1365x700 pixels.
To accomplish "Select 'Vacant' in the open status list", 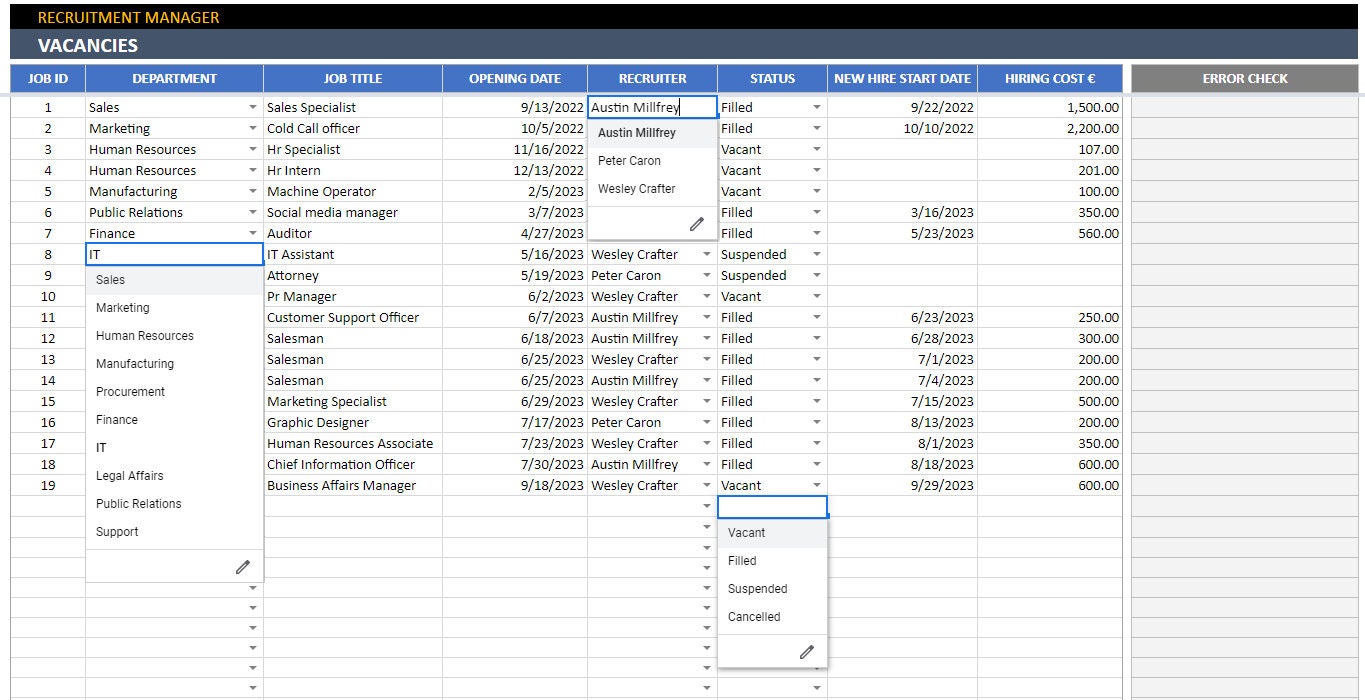I will point(746,532).
